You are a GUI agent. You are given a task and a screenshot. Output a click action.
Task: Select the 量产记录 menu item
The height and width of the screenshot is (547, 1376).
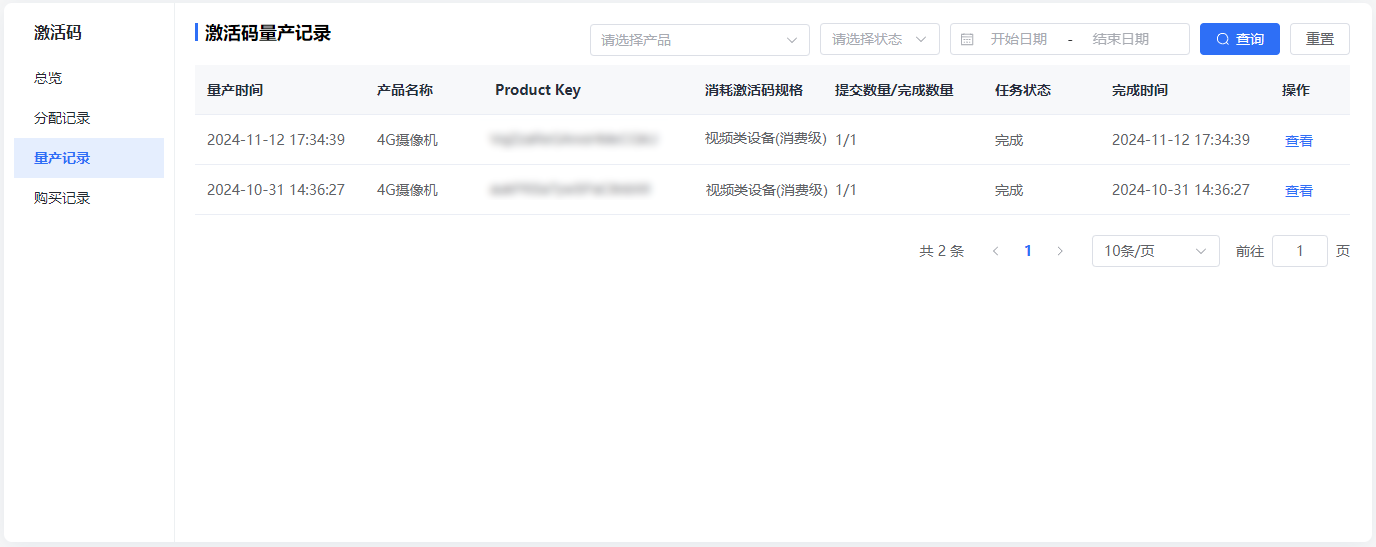pyautogui.click(x=89, y=158)
